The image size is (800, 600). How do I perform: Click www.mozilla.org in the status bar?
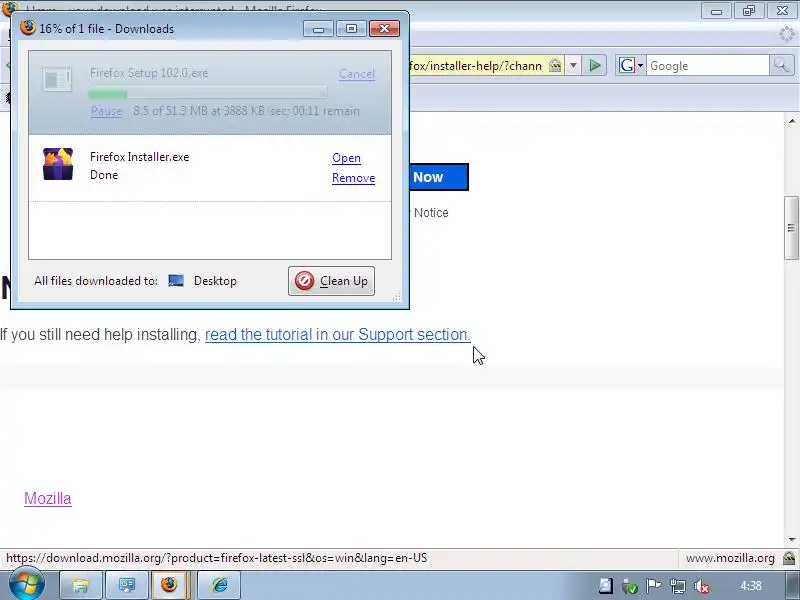[730, 558]
